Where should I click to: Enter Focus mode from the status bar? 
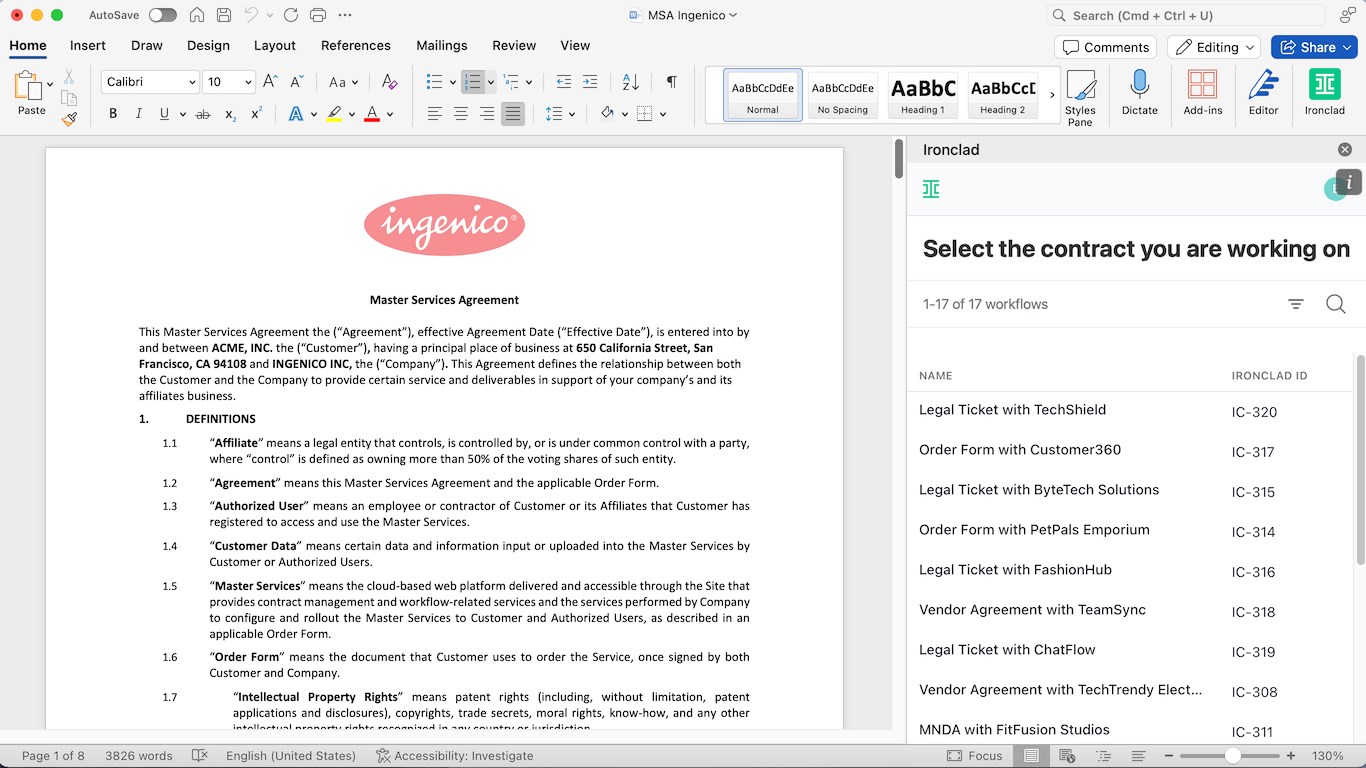click(974, 756)
